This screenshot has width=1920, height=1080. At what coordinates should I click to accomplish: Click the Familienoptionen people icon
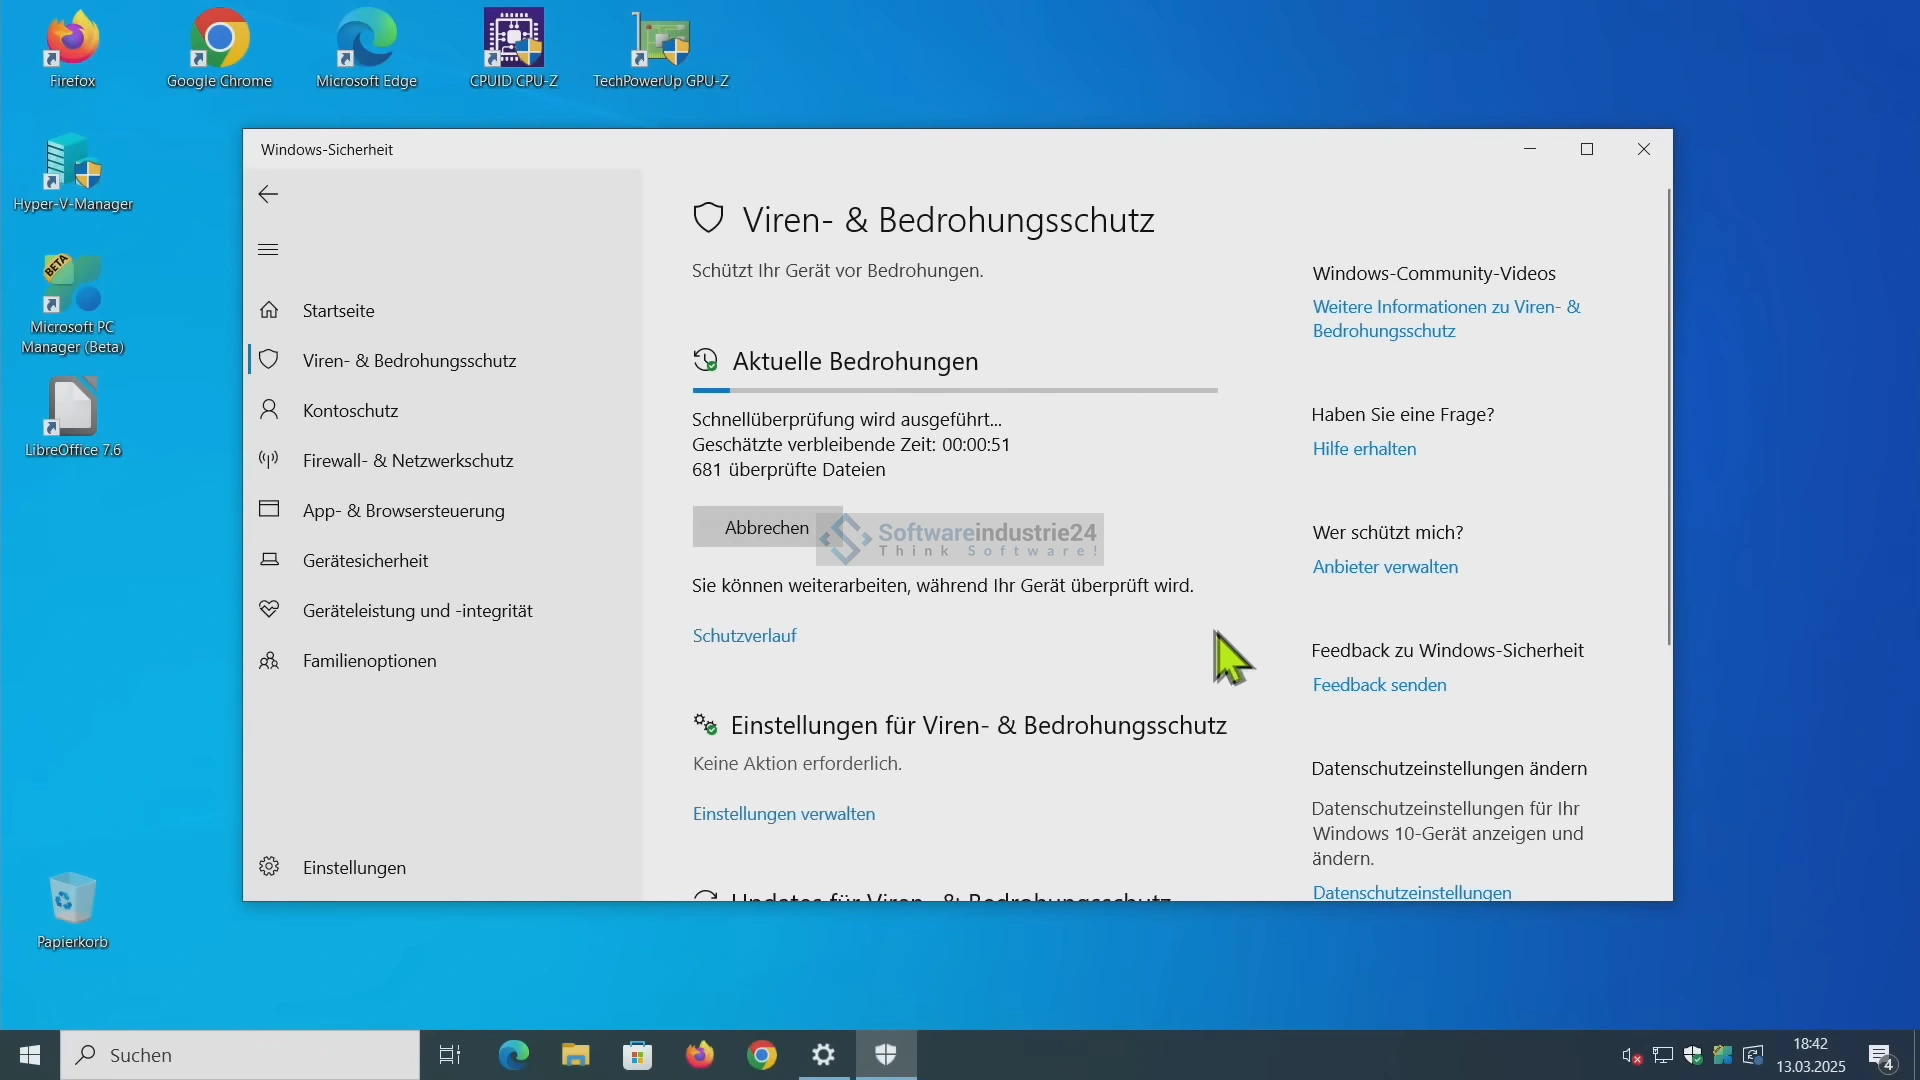(x=269, y=661)
